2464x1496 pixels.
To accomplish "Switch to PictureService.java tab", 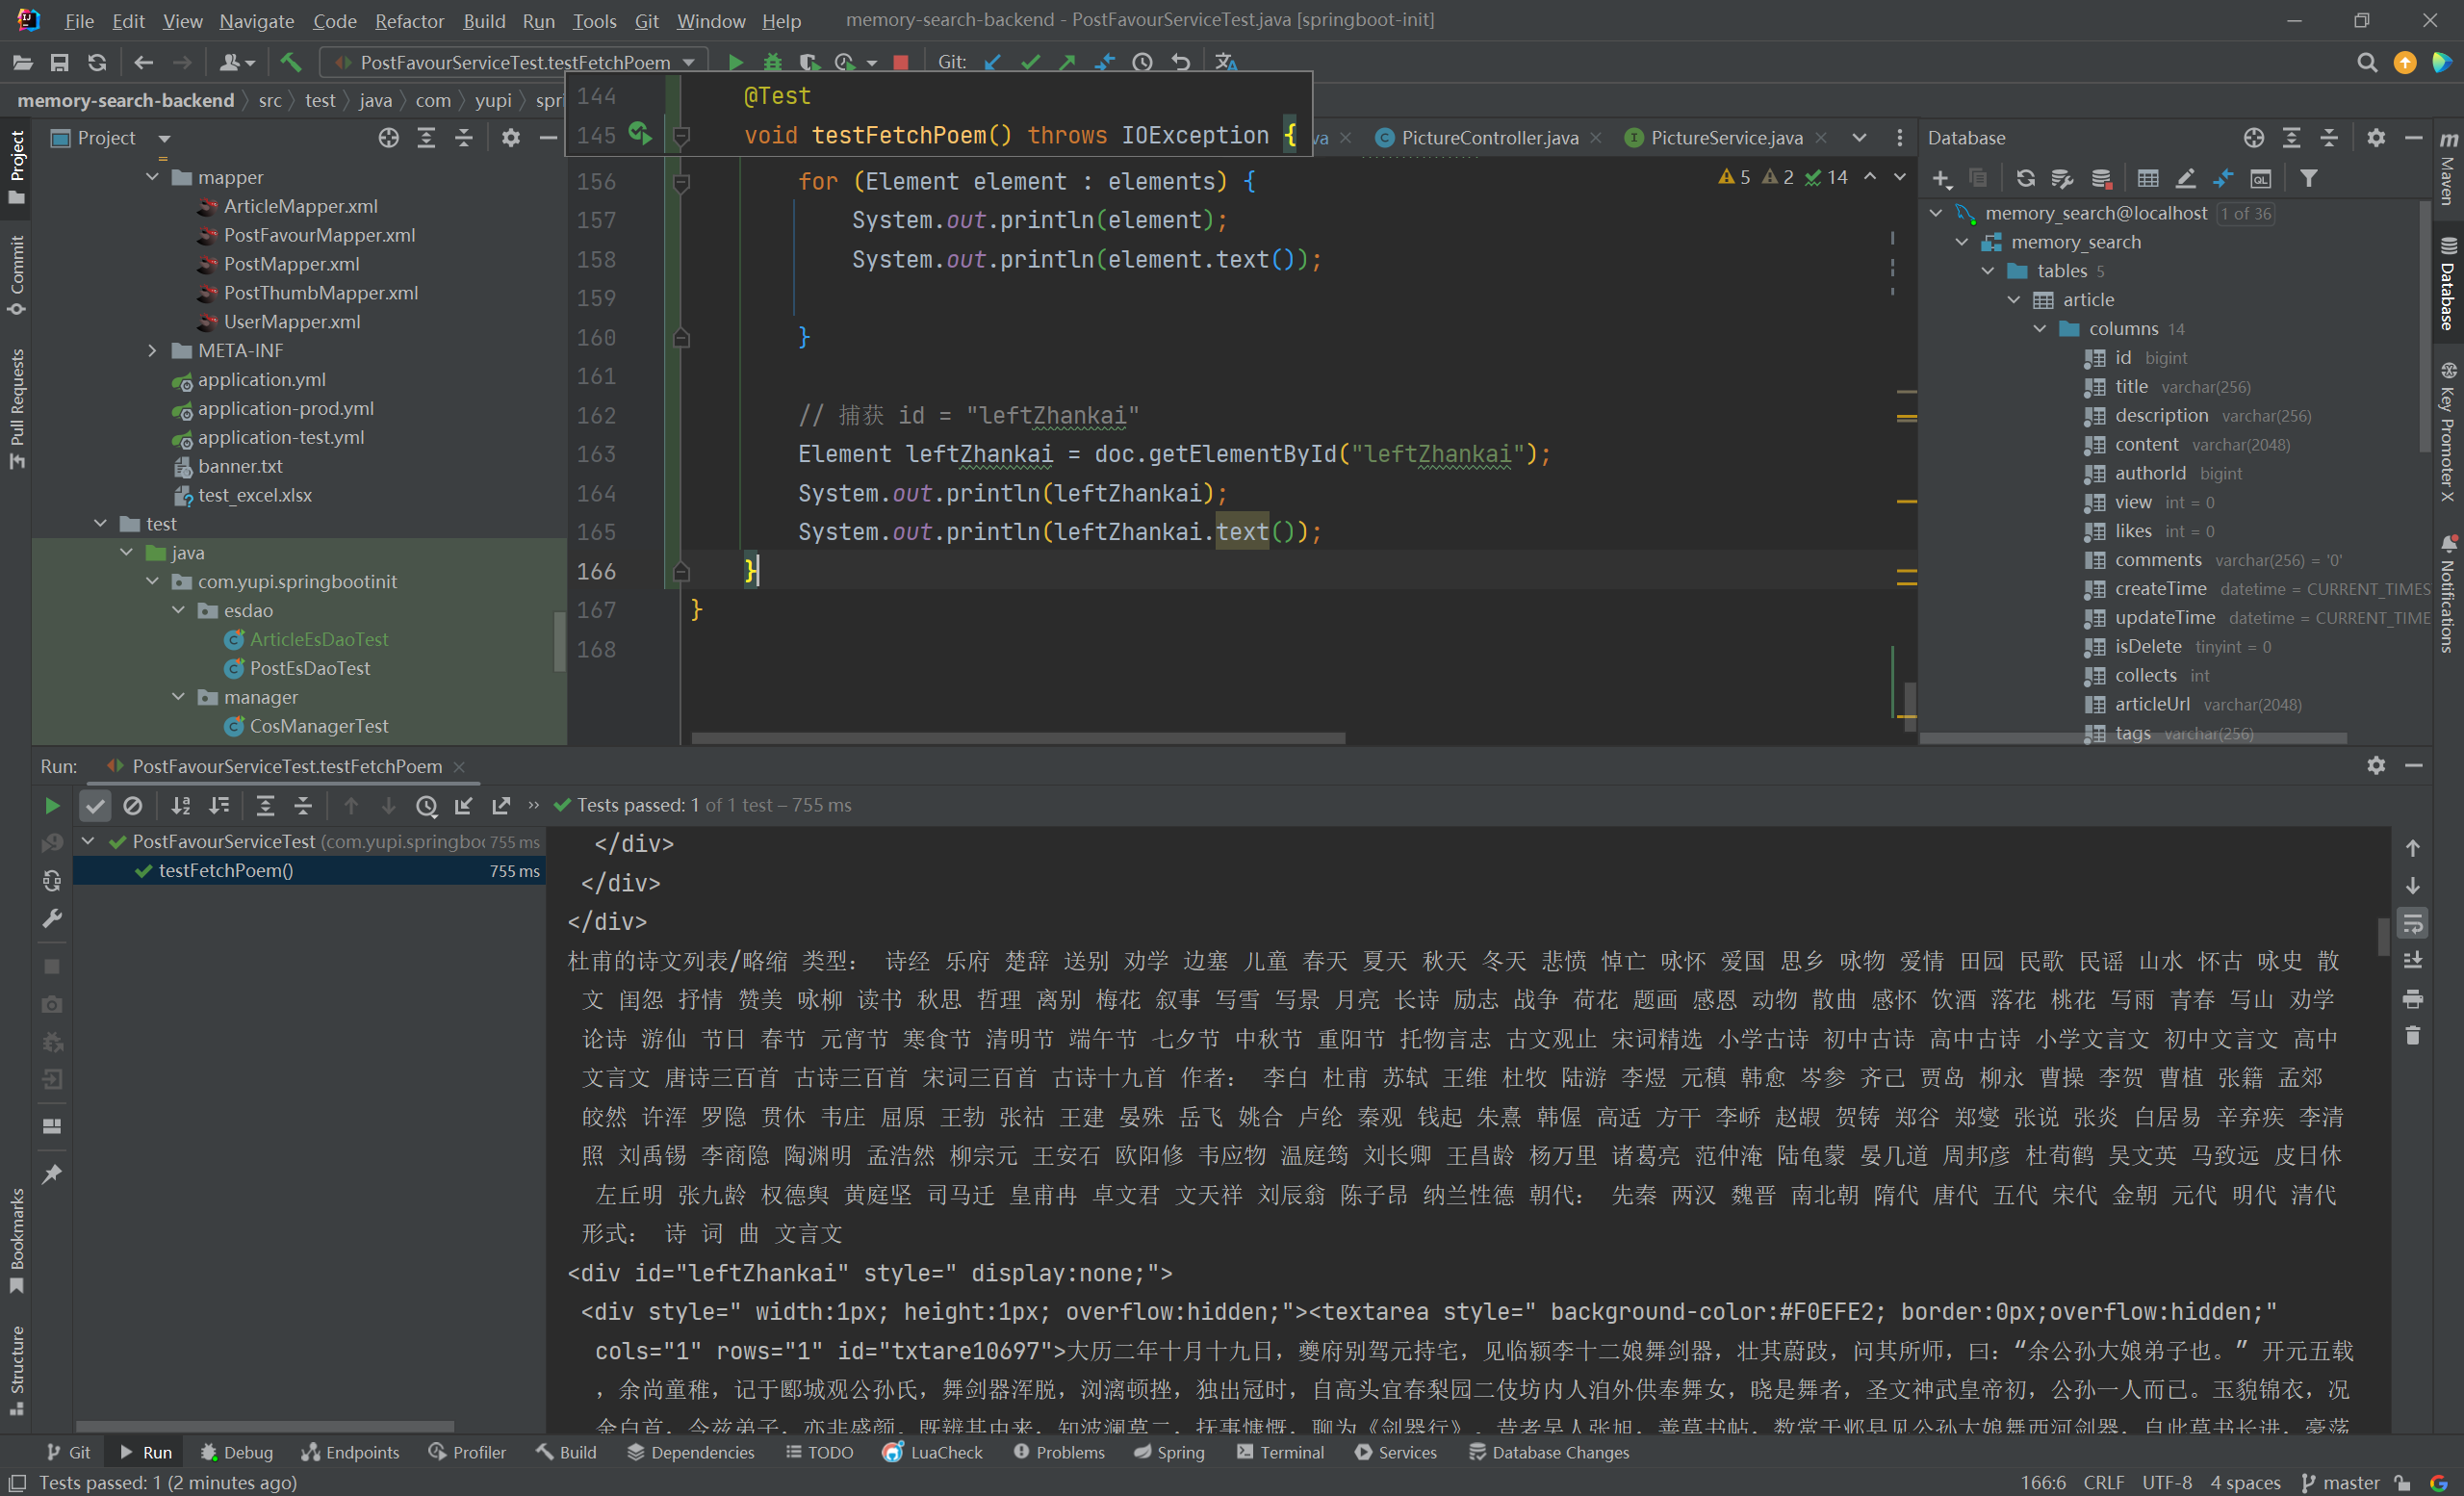I will coord(1726,138).
